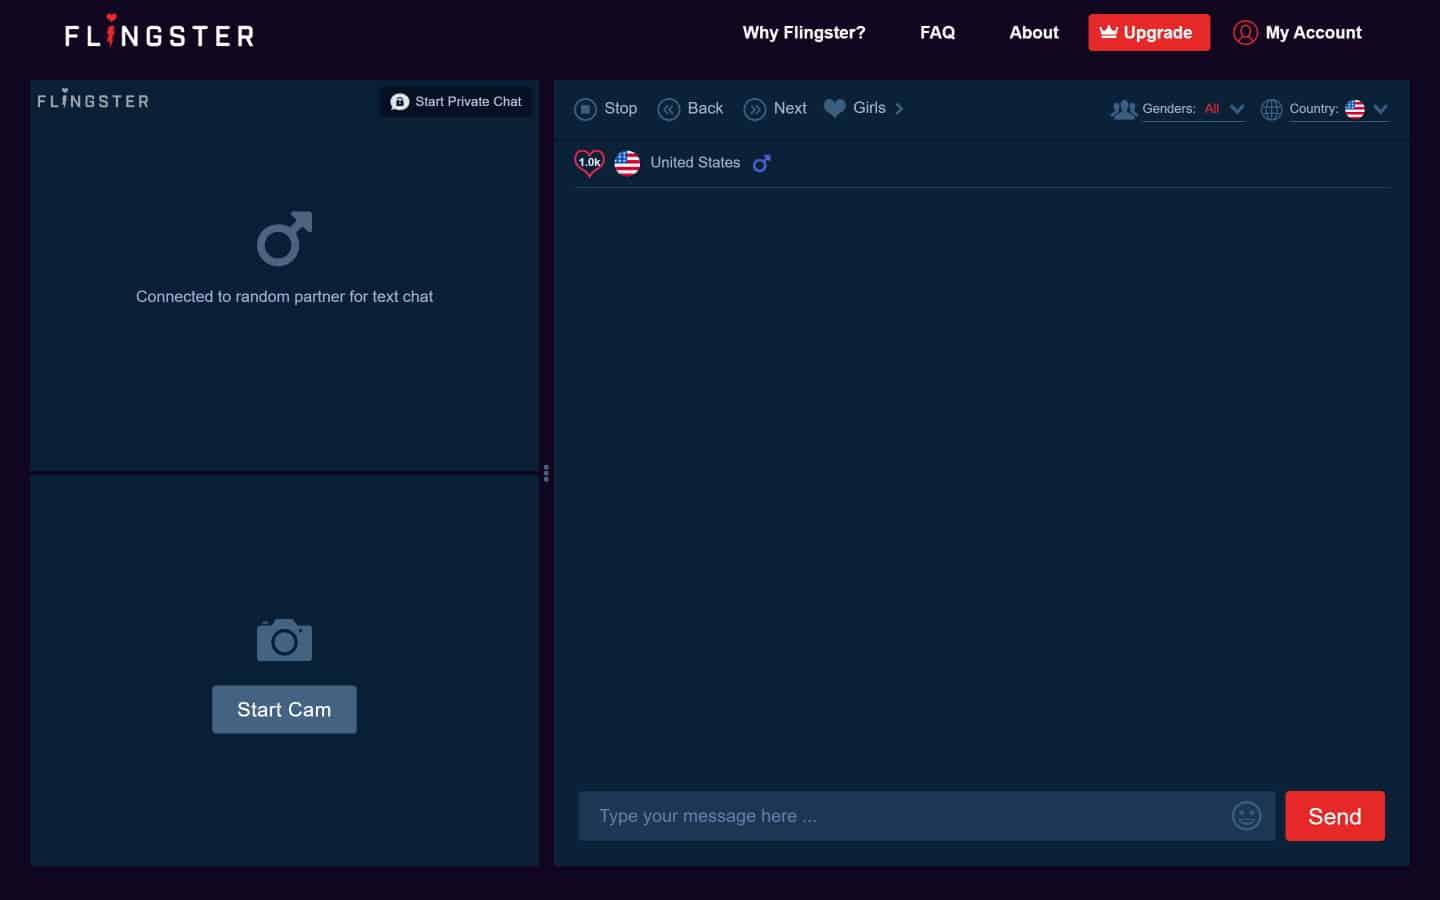Click the small Flingster watermark logo in video panel
1440x900 pixels.
point(93,100)
